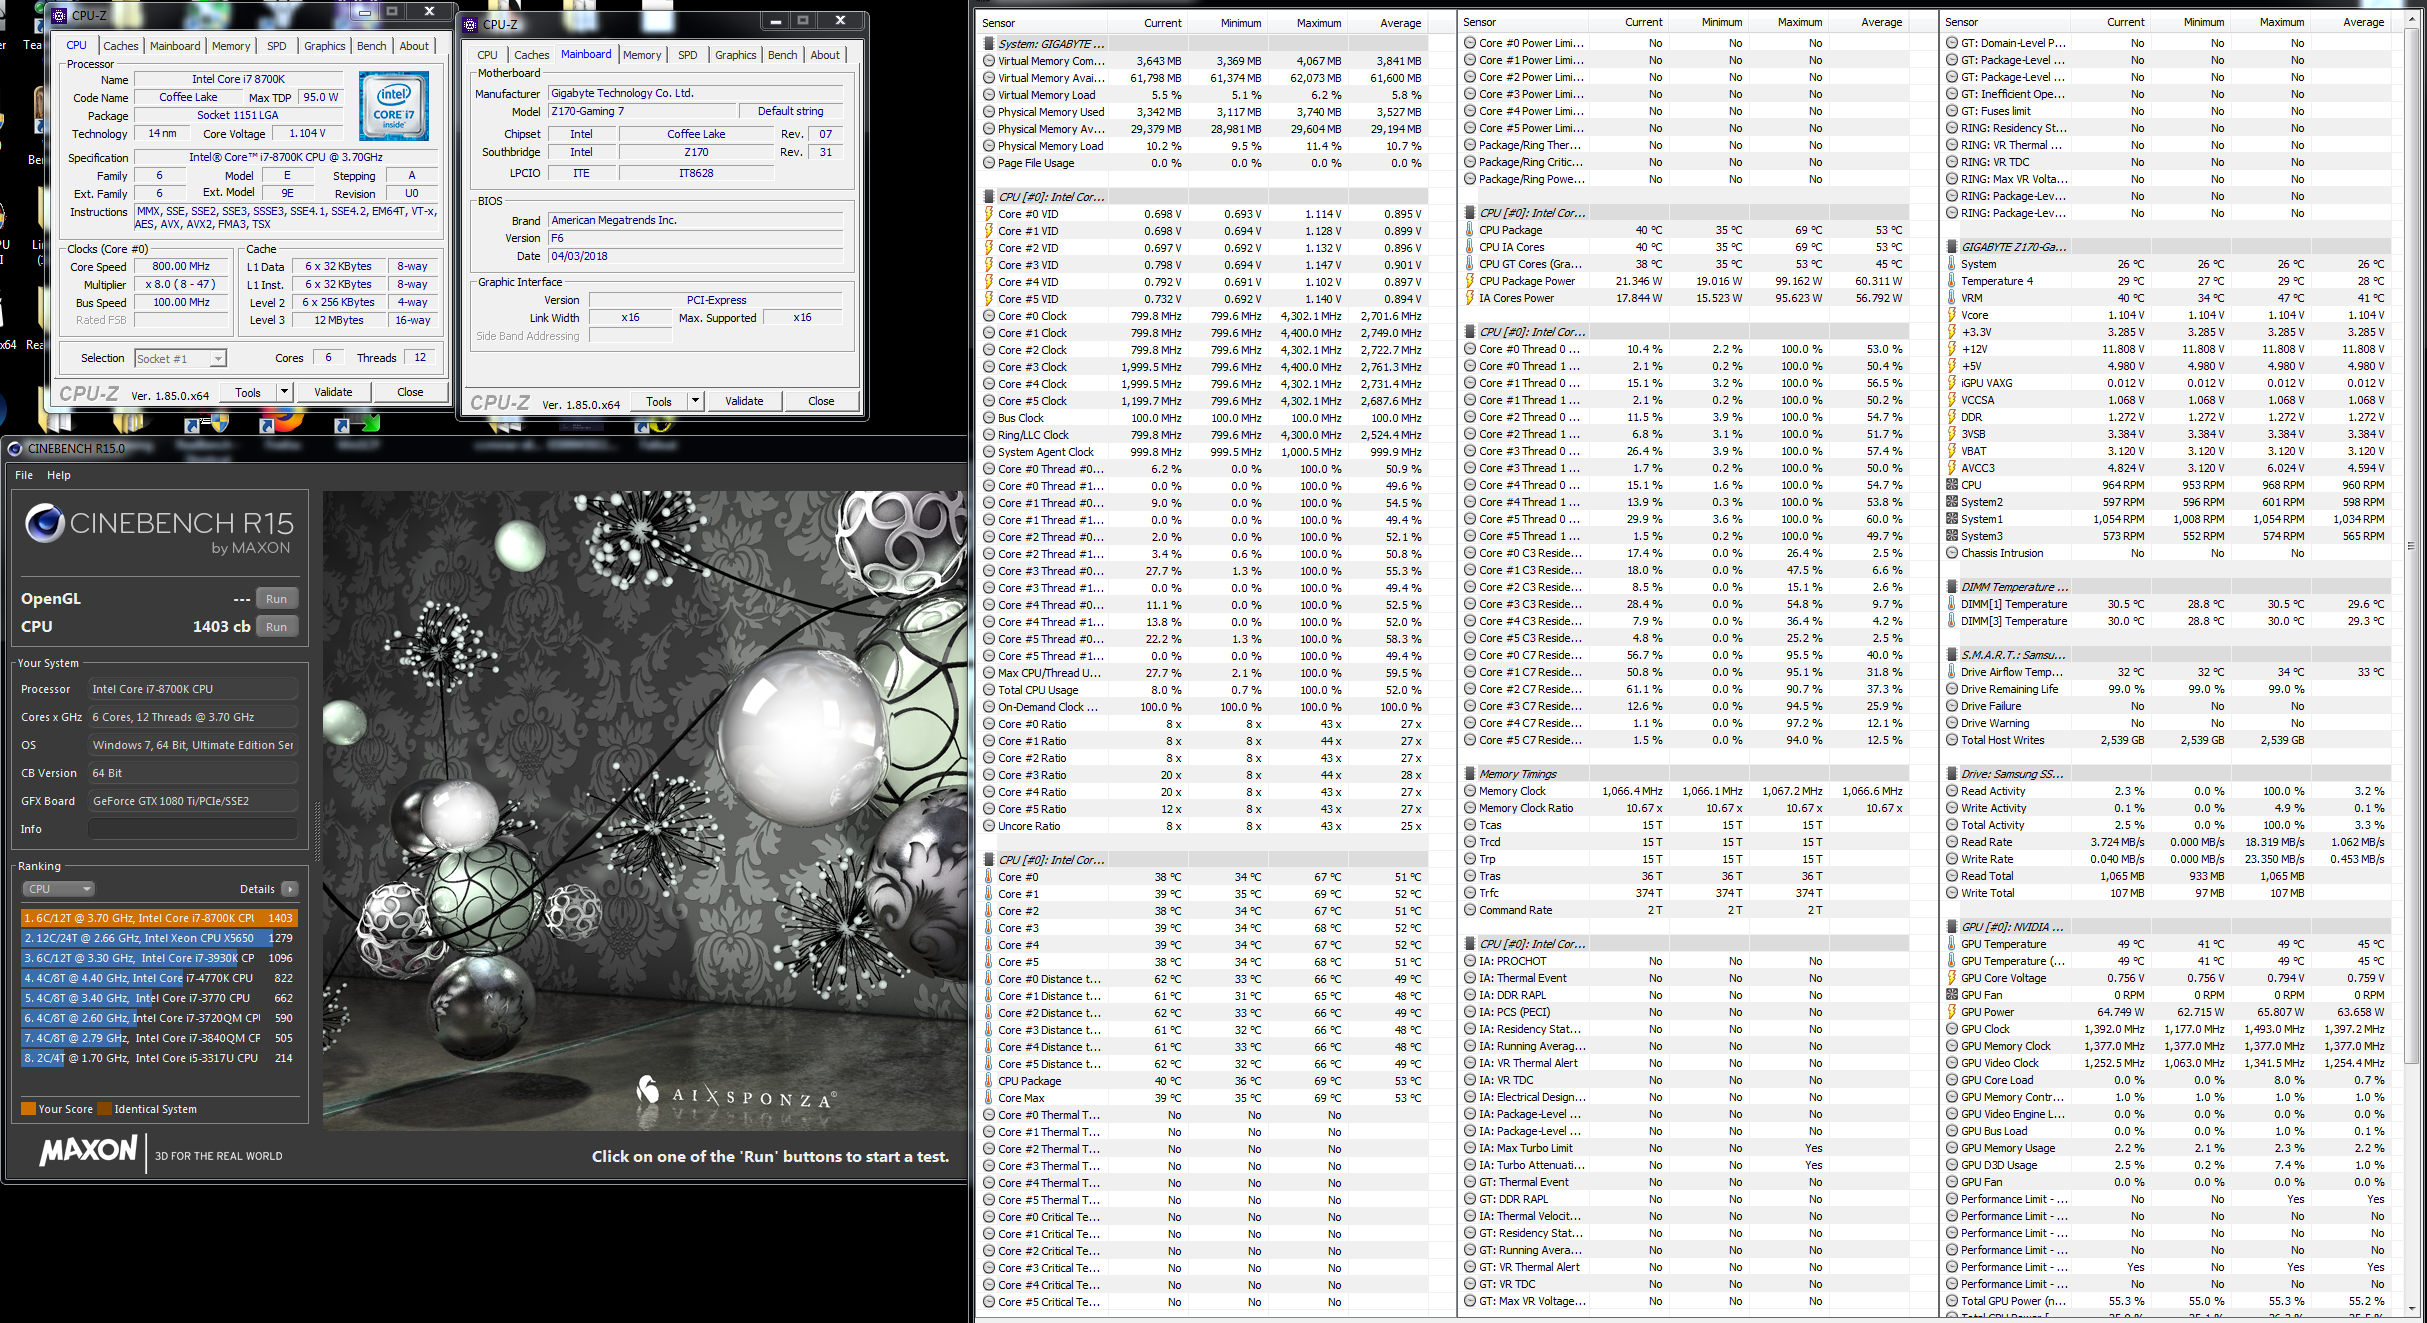Select the GPU Memory Clock sensor row
This screenshot has width=2427, height=1323.
tap(2168, 1046)
